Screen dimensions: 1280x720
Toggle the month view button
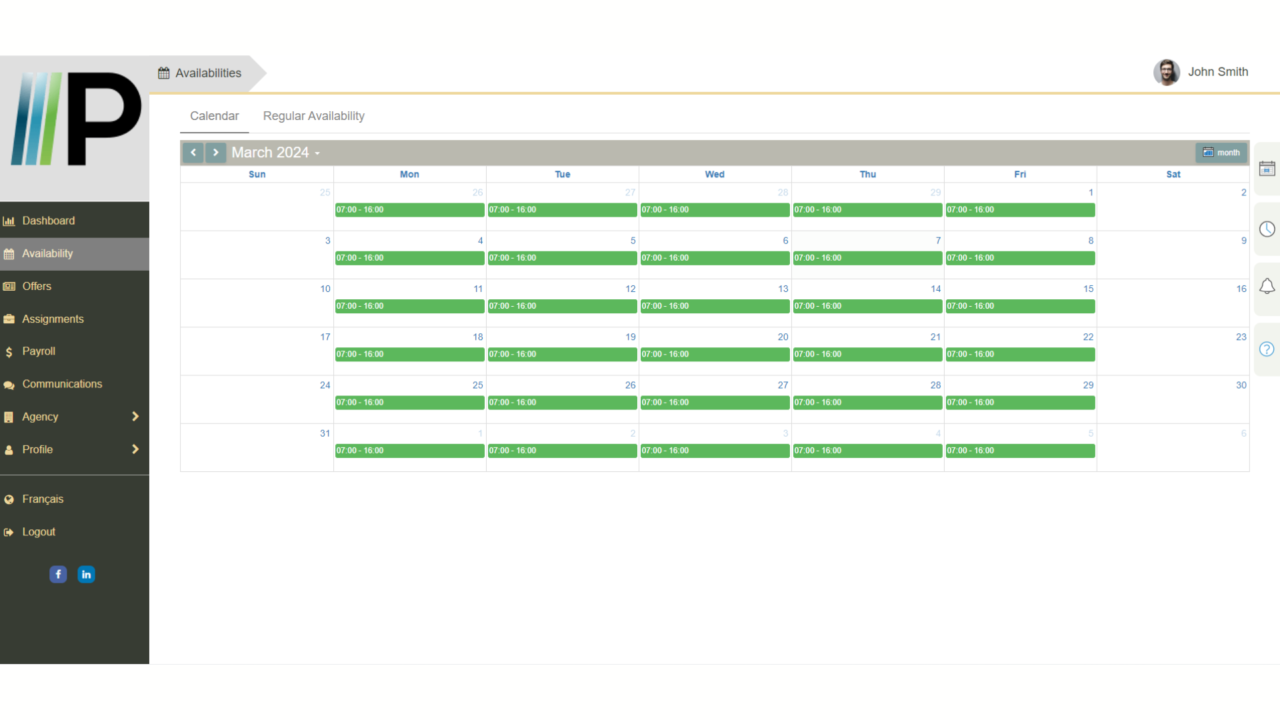[1220, 152]
